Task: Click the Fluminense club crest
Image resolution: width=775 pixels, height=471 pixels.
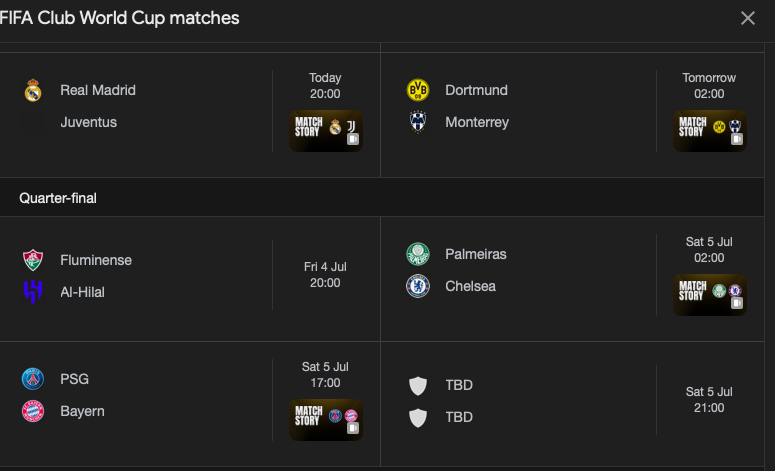Action: pos(33,260)
